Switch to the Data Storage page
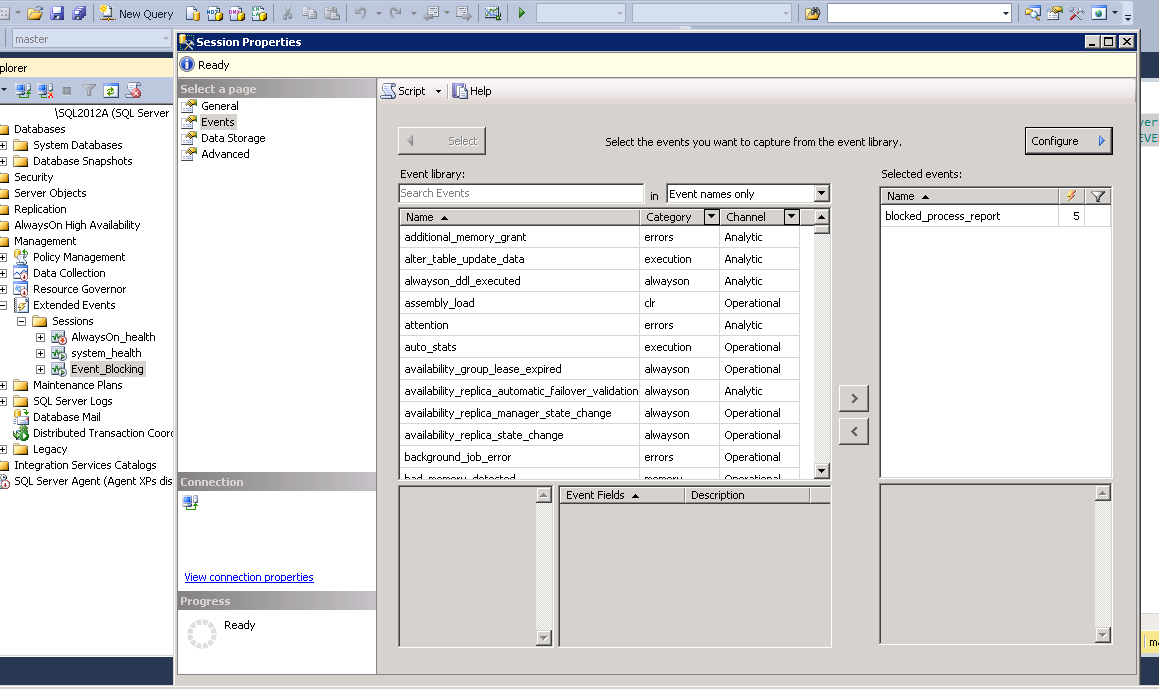 point(232,138)
